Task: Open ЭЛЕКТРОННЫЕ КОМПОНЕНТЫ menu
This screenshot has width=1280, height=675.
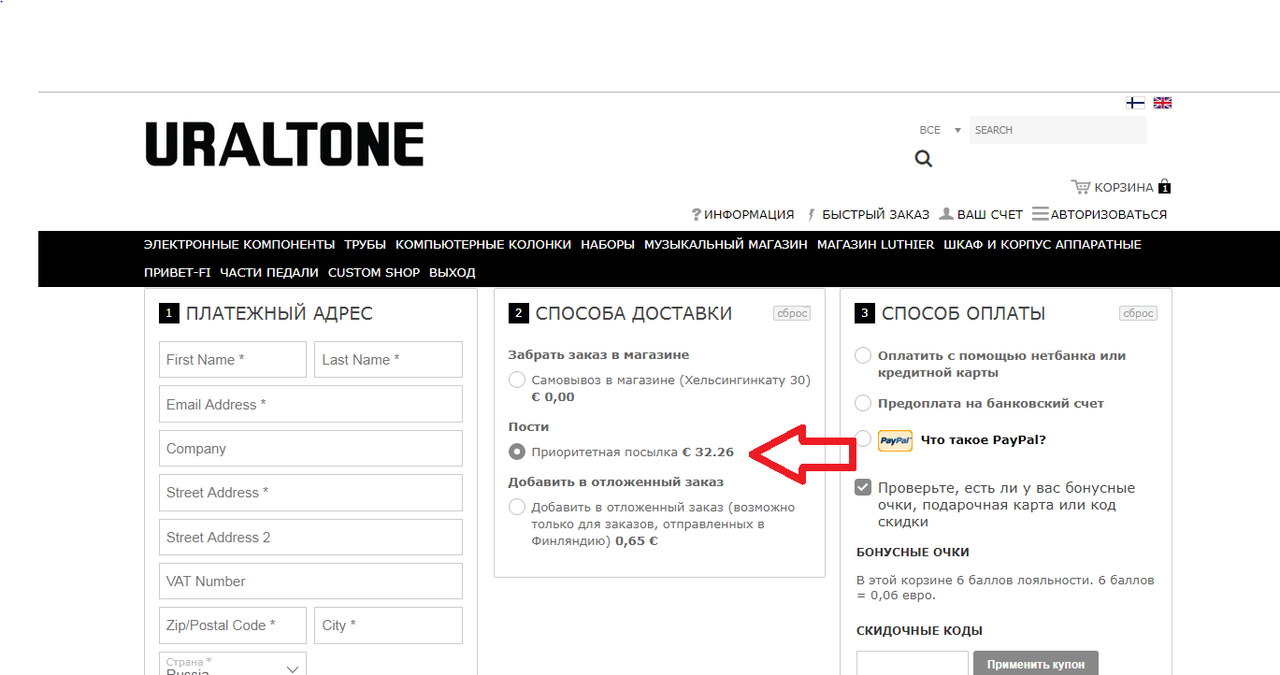Action: pyautogui.click(x=239, y=244)
